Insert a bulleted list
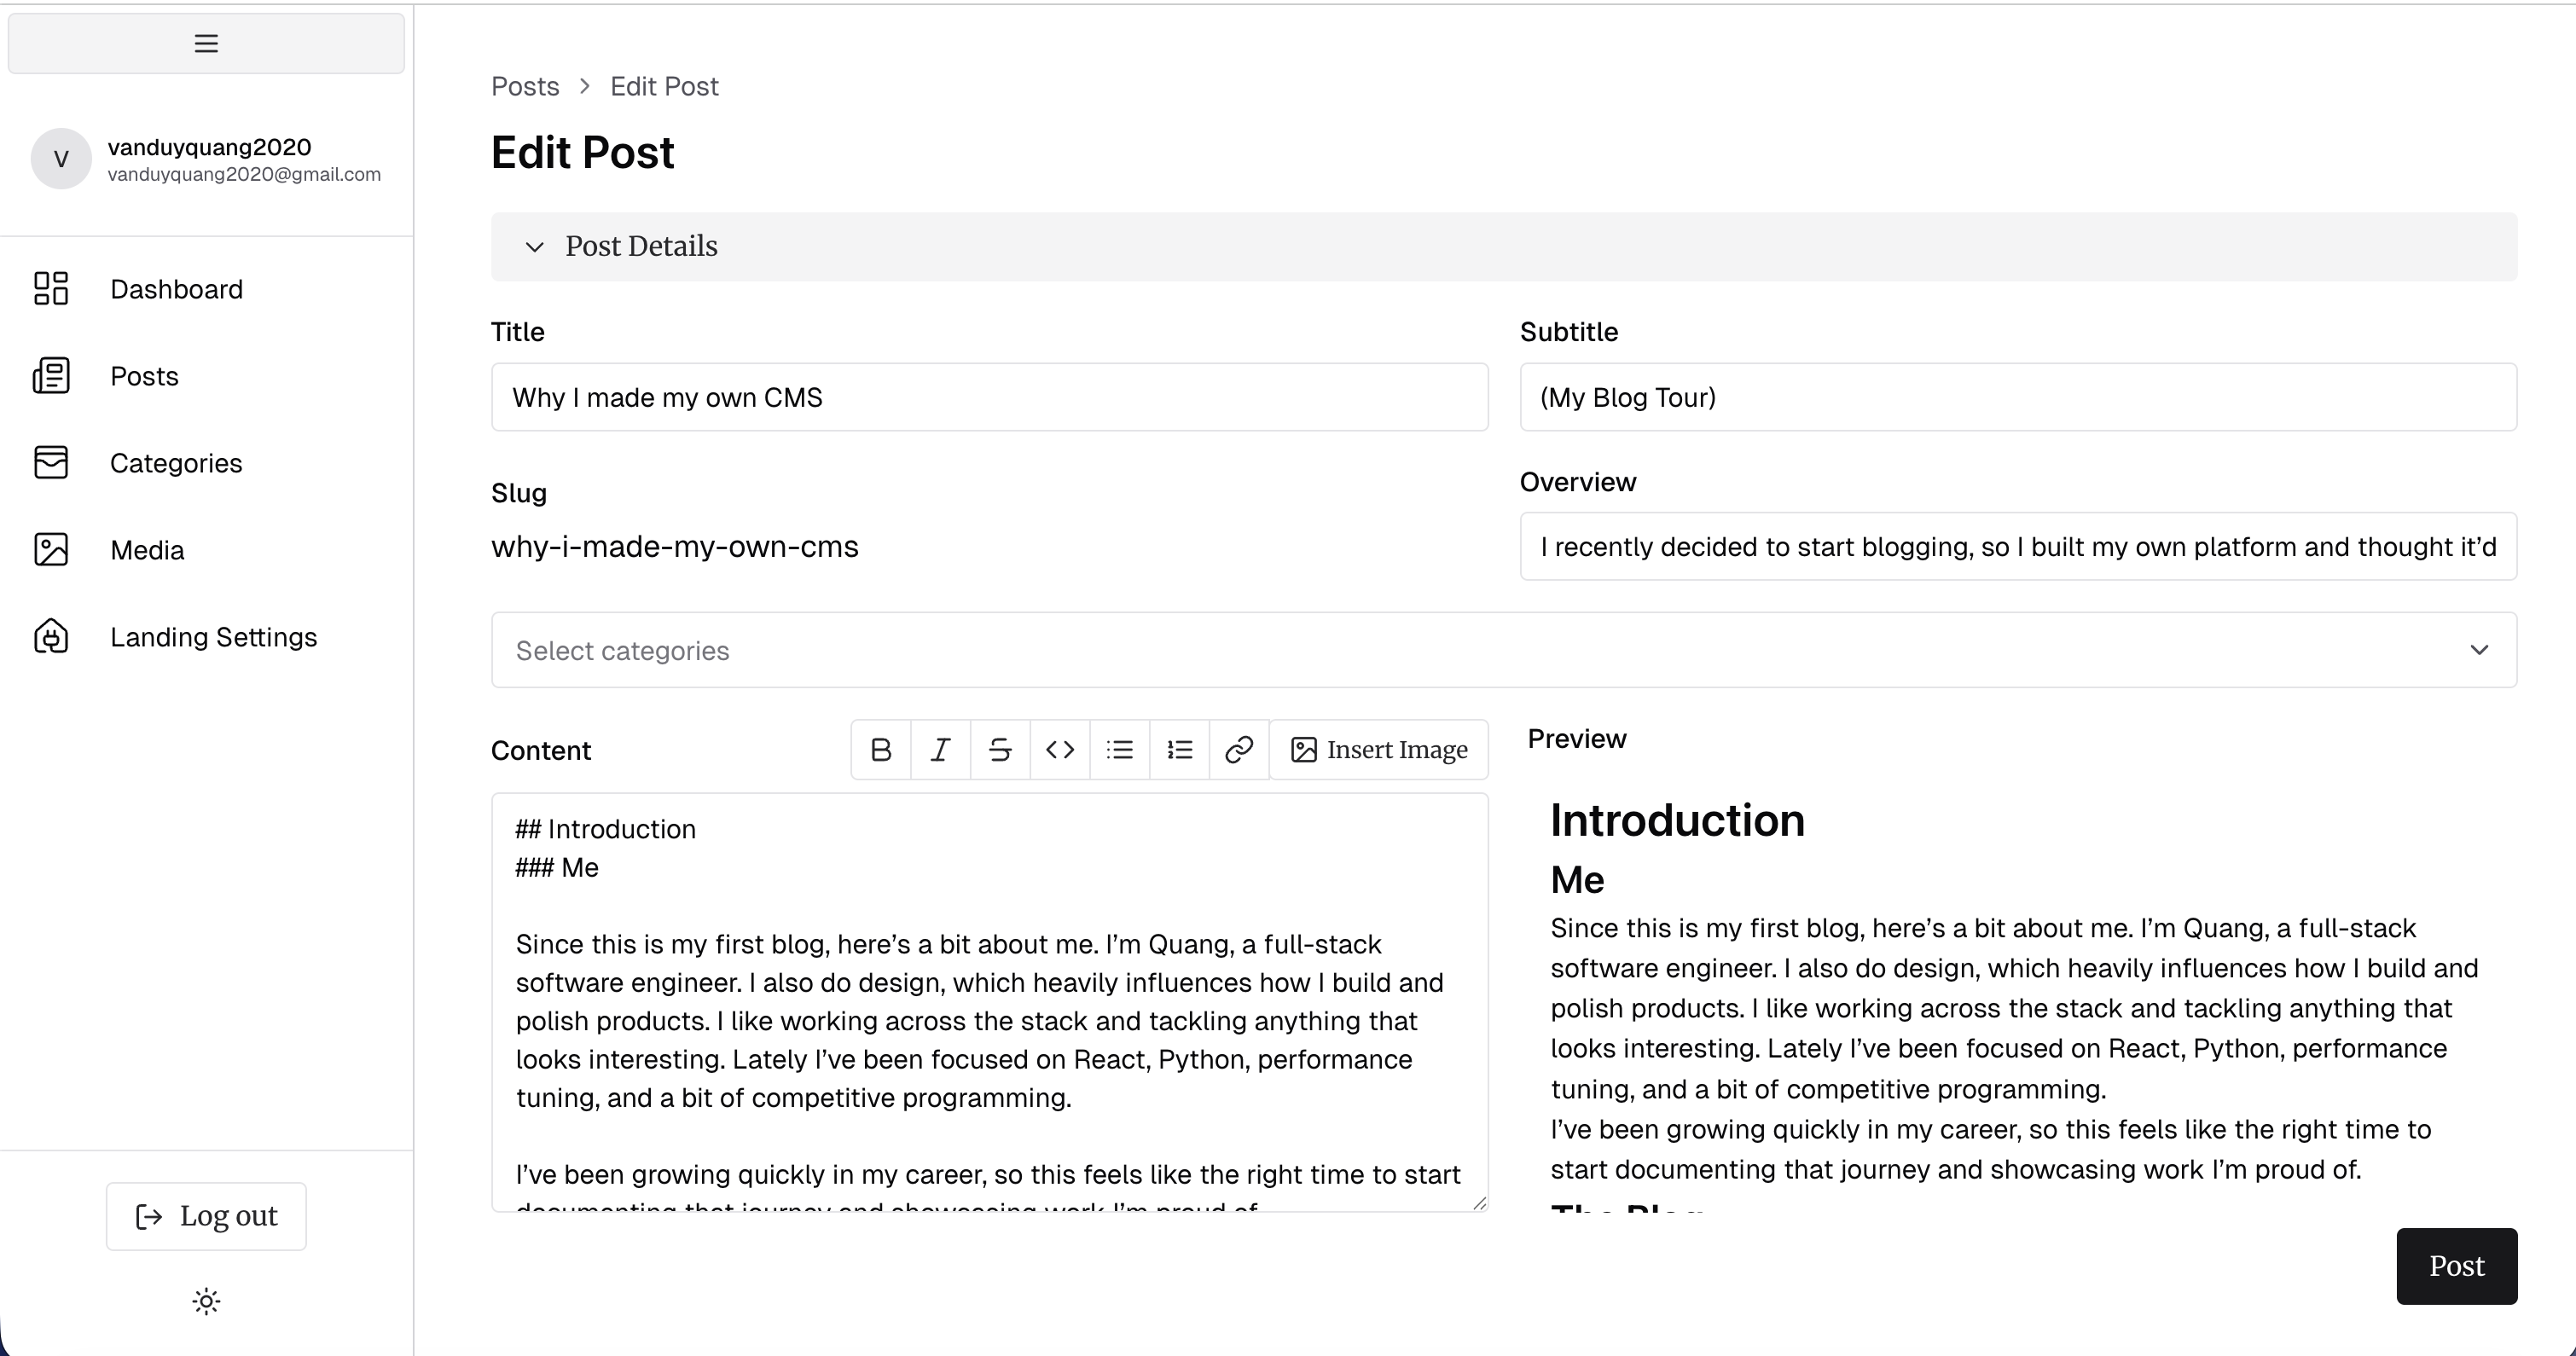The width and height of the screenshot is (2576, 1356). pos(1120,750)
